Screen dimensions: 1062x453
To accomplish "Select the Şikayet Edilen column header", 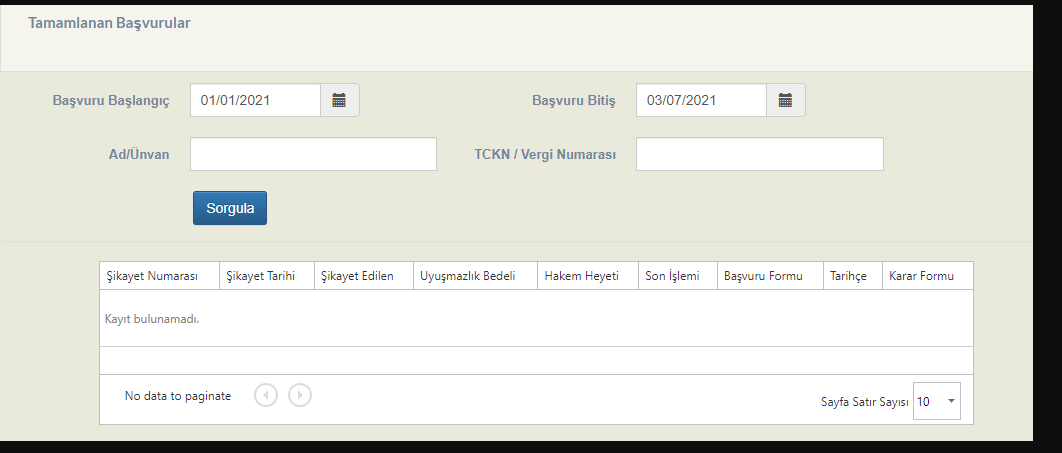I will click(364, 276).
